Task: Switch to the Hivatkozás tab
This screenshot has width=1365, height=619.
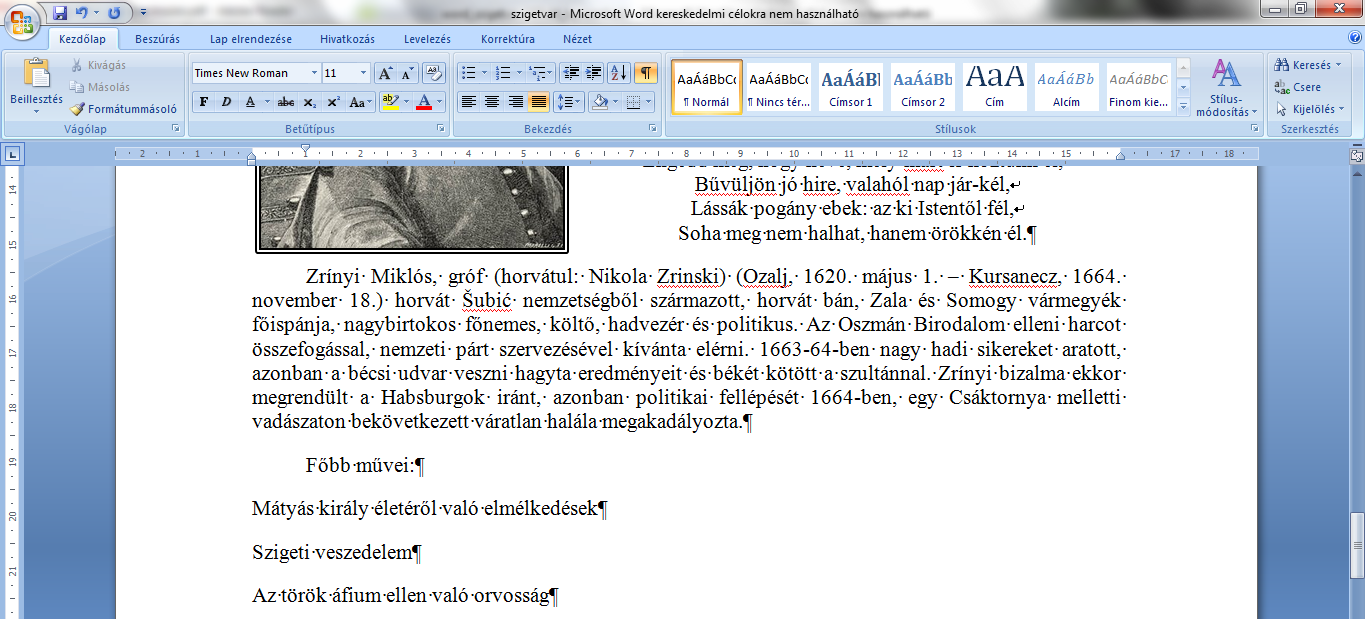Action: [347, 39]
